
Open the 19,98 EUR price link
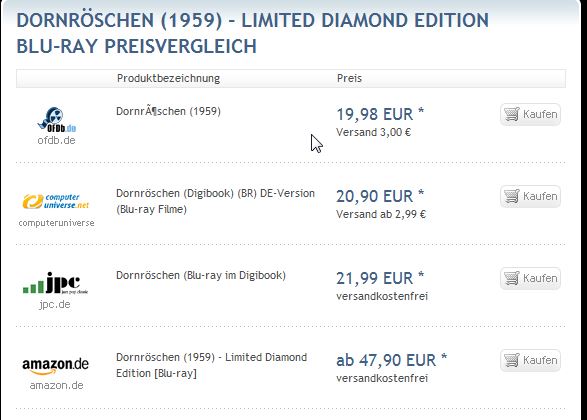[x=380, y=114]
